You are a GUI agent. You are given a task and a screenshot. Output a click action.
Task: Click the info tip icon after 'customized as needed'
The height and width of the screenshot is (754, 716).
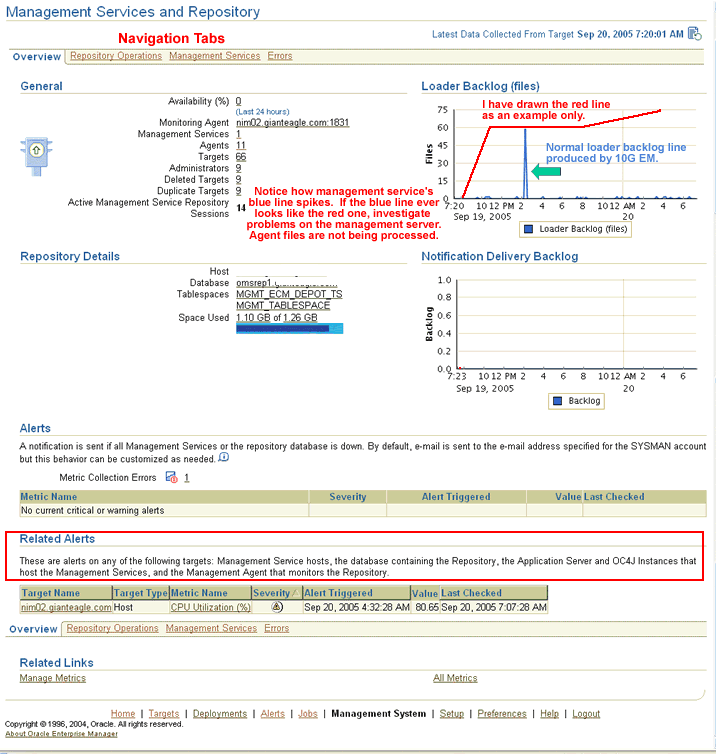[224, 458]
